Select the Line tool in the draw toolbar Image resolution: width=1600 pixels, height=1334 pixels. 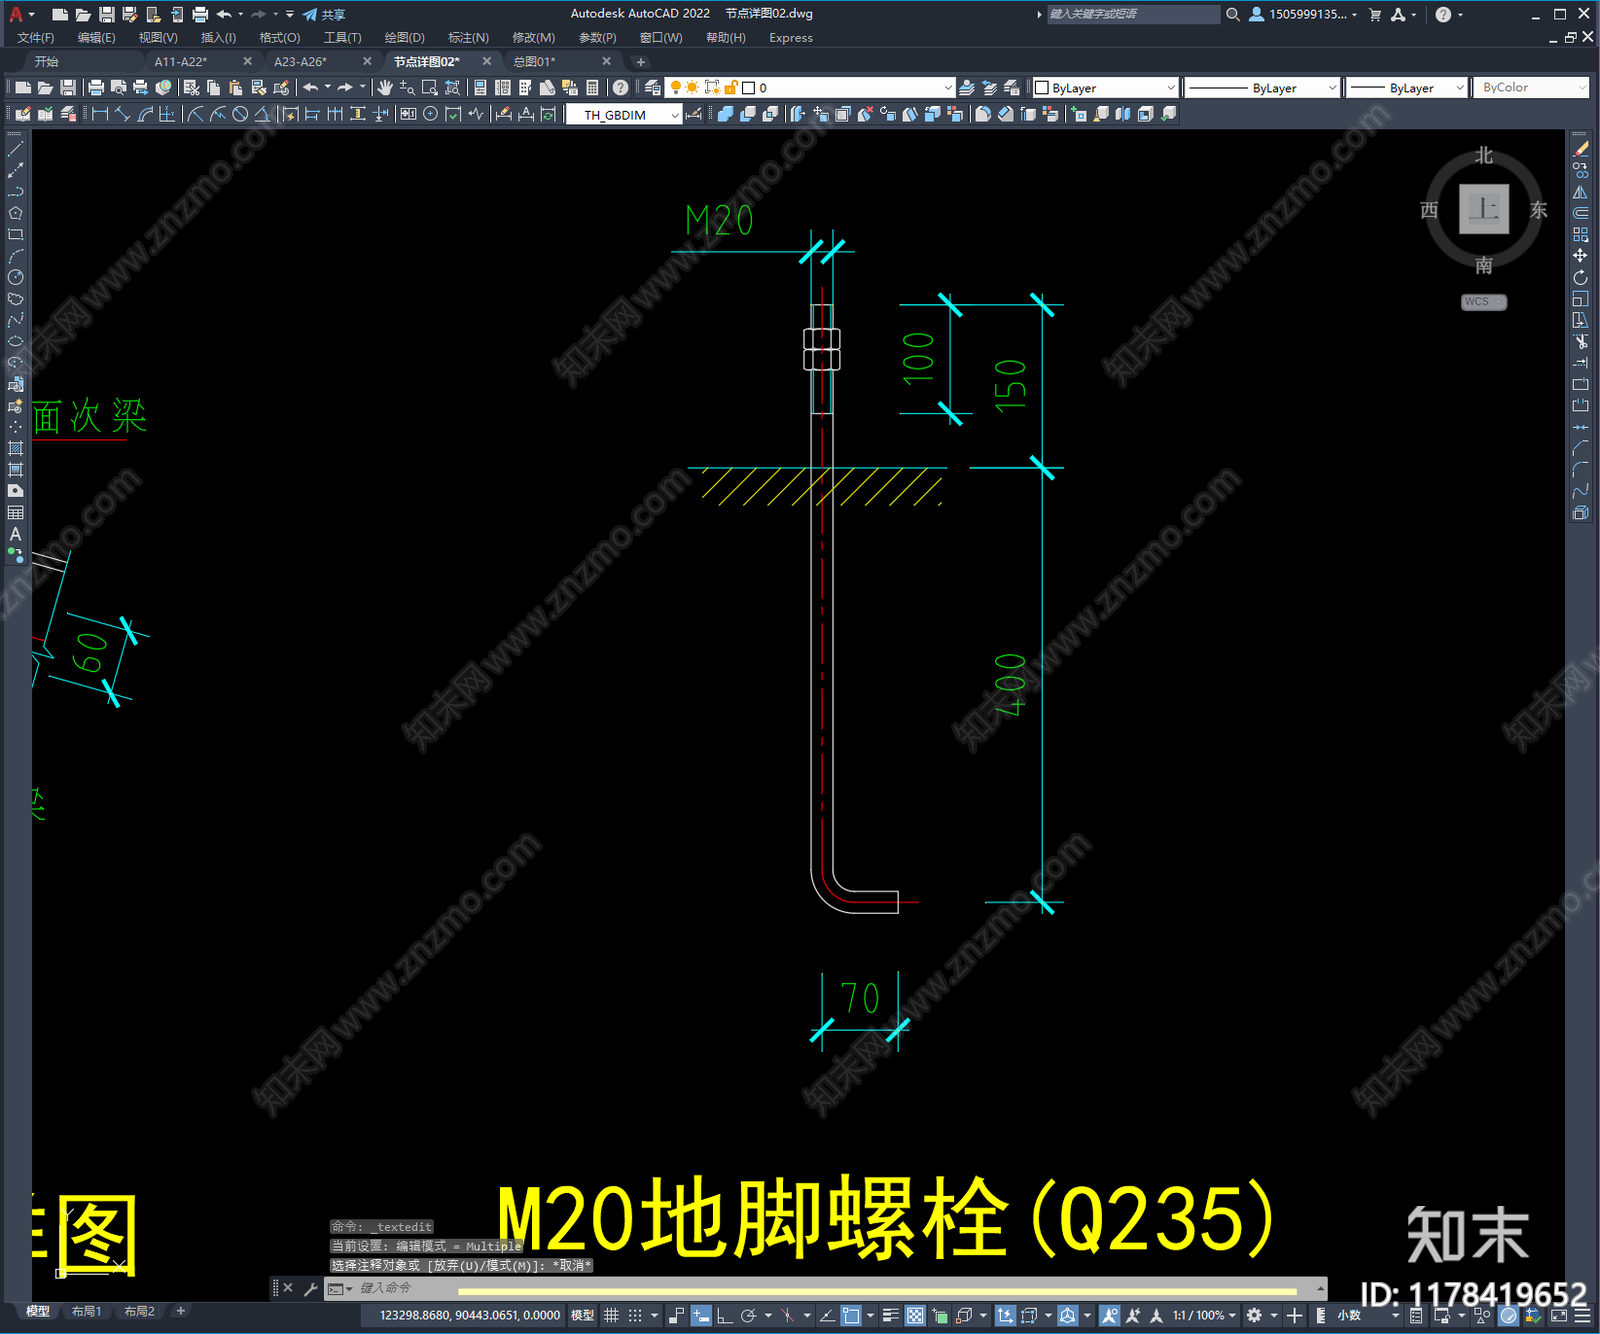(x=15, y=149)
